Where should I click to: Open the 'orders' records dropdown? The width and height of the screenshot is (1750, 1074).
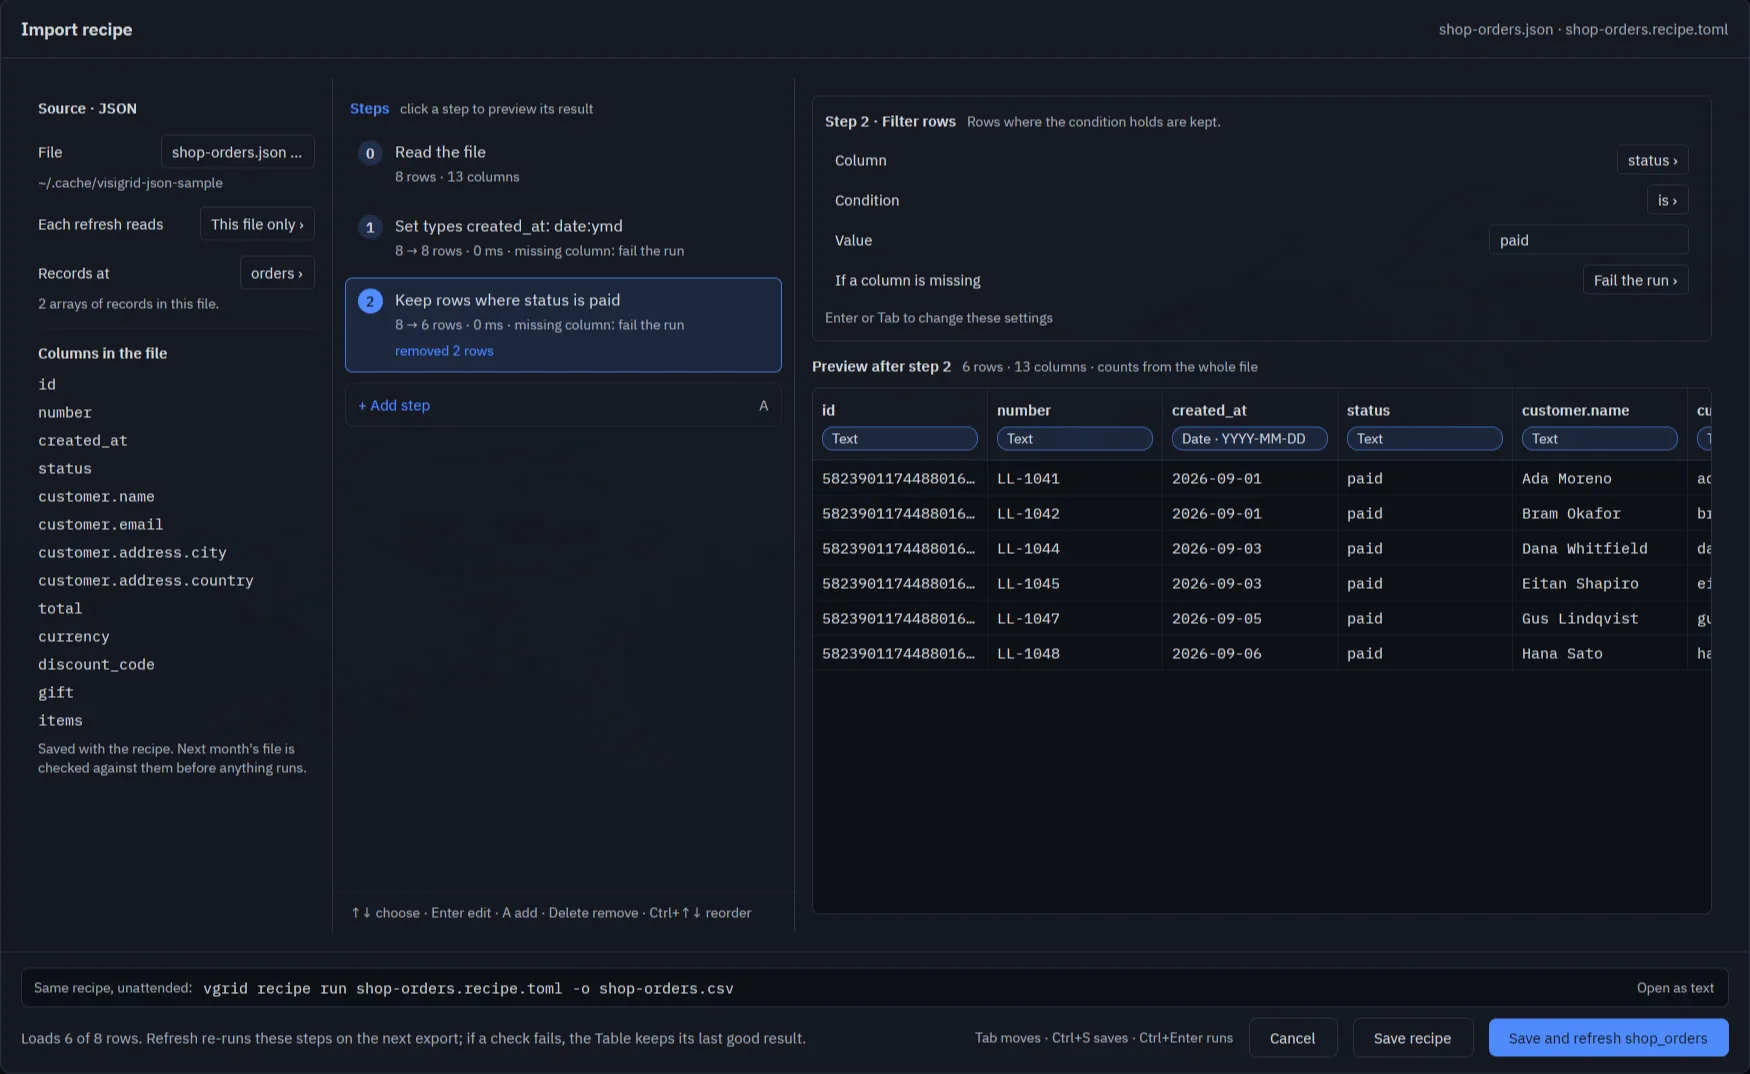coord(277,273)
